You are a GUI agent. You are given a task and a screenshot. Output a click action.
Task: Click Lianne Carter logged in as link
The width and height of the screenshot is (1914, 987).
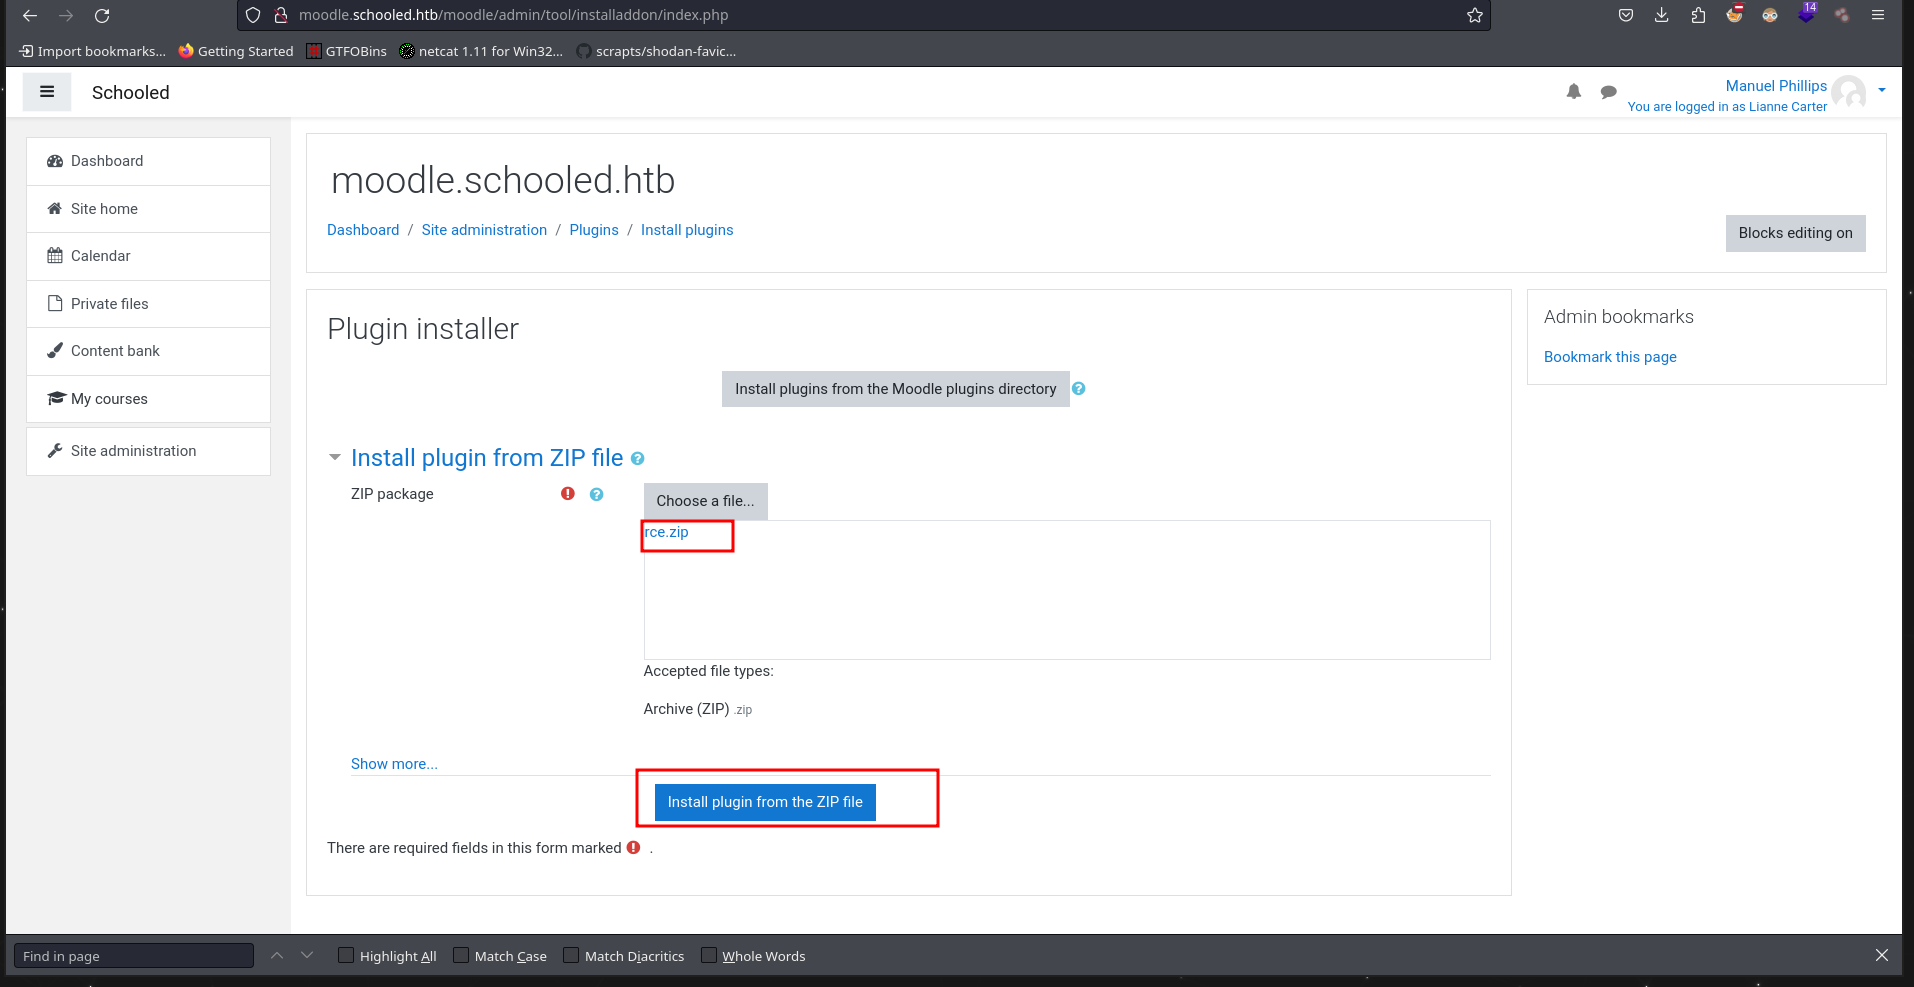tap(1788, 107)
